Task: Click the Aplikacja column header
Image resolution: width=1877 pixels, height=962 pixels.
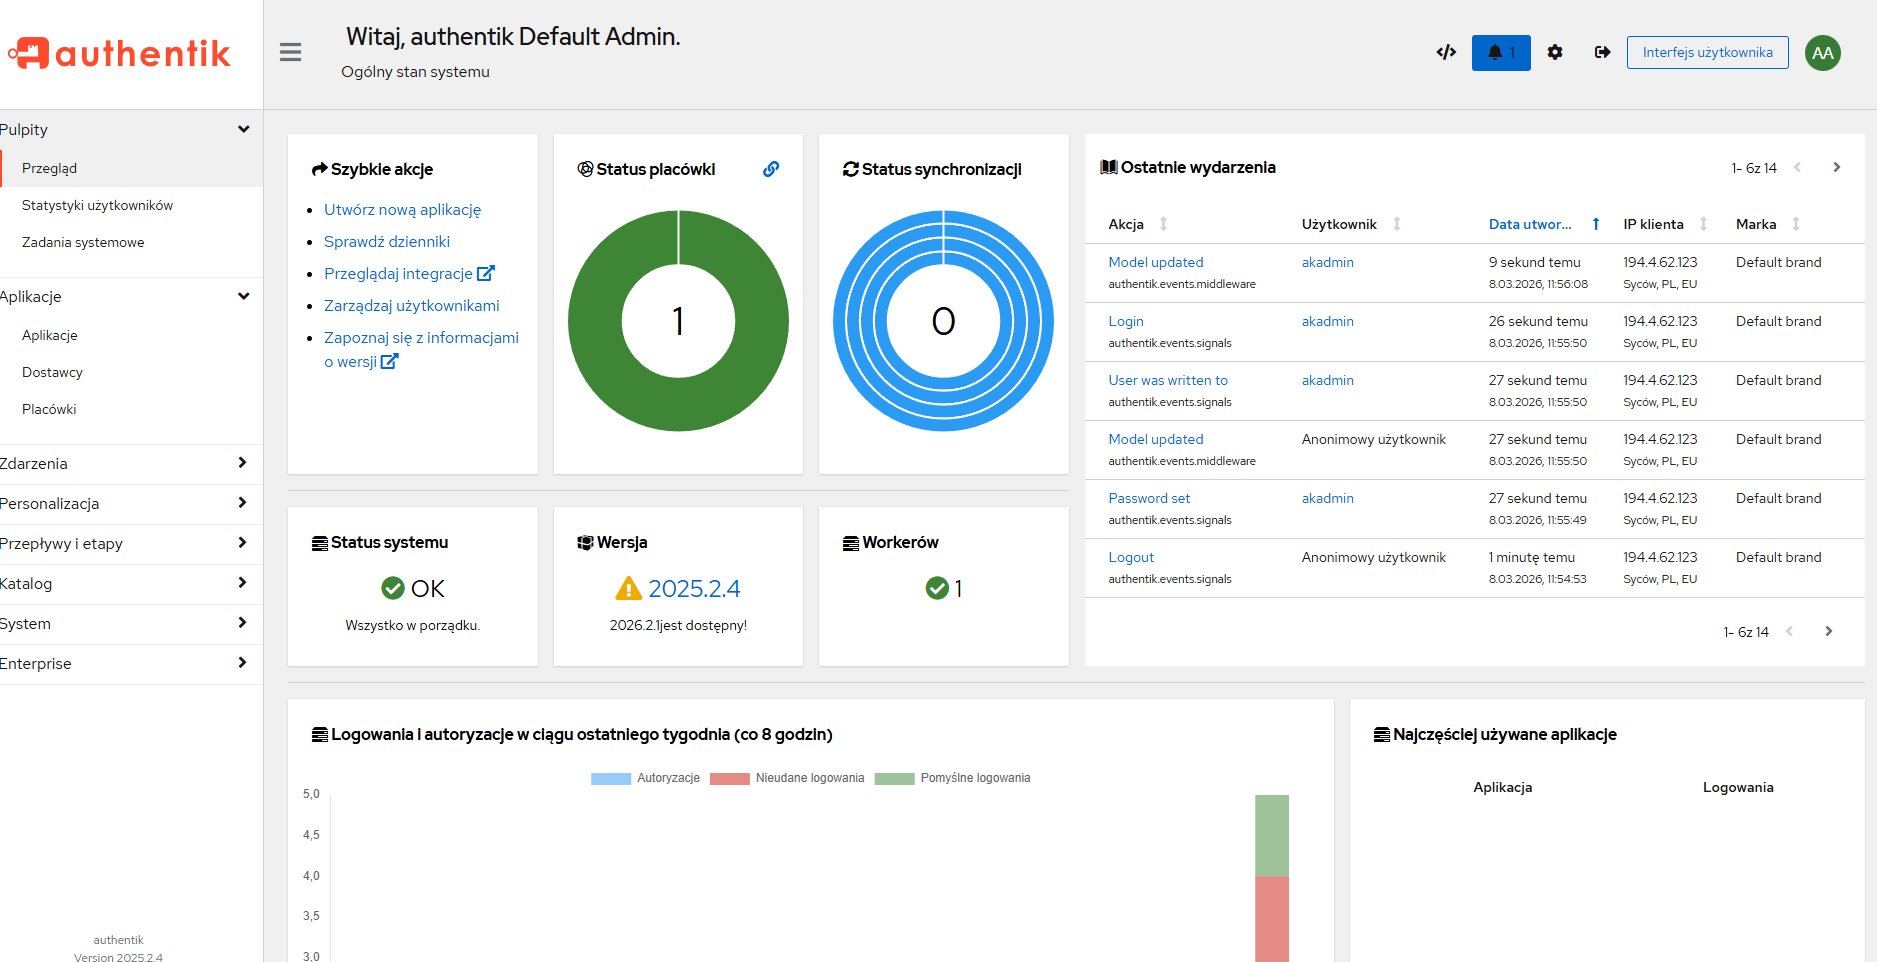Action: pyautogui.click(x=1502, y=787)
